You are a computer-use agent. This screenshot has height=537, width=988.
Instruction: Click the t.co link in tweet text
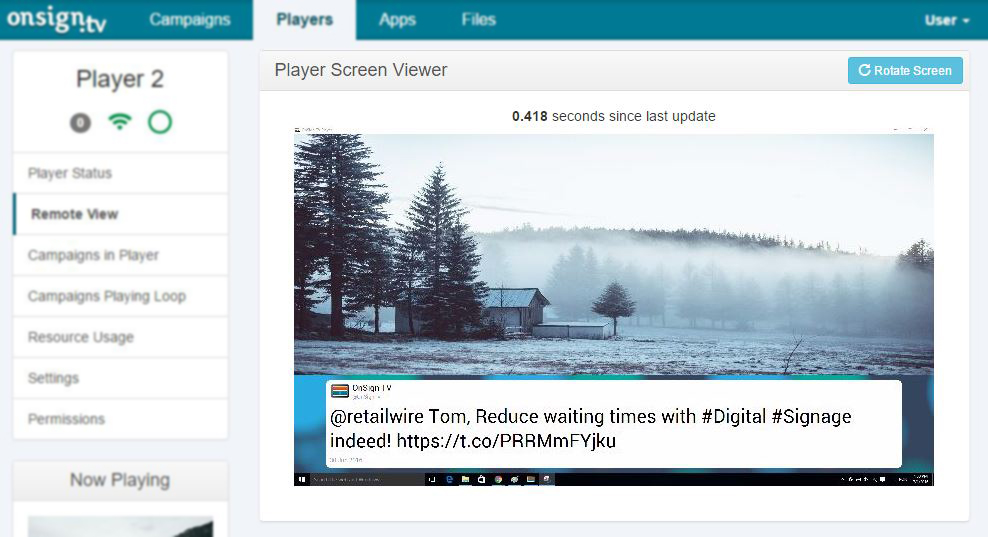click(x=506, y=441)
